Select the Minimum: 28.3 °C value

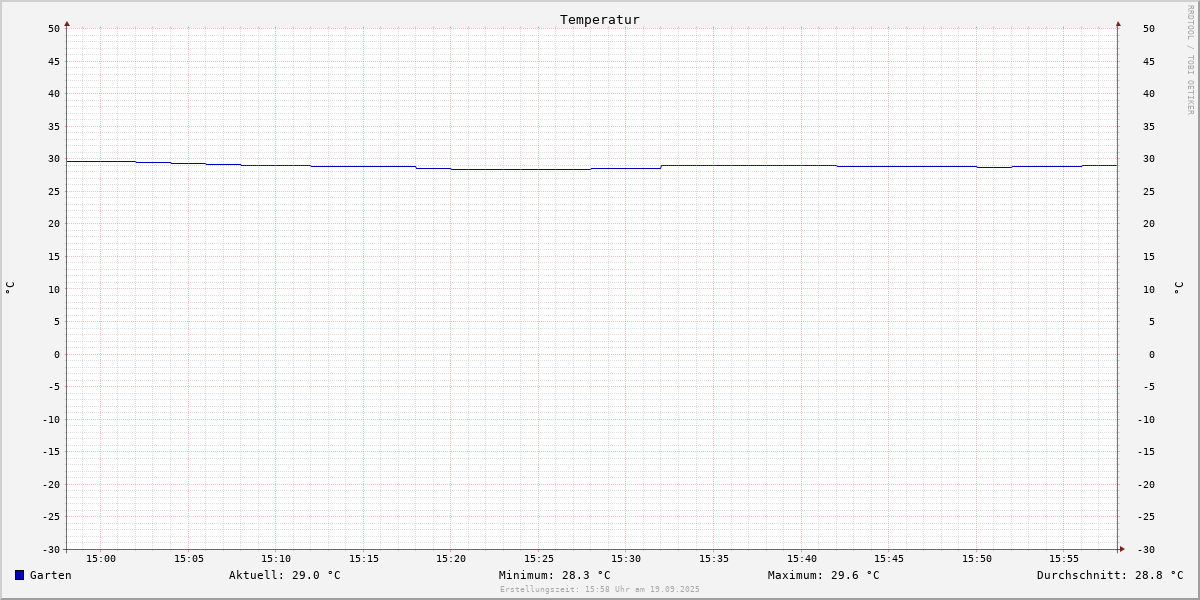(555, 575)
